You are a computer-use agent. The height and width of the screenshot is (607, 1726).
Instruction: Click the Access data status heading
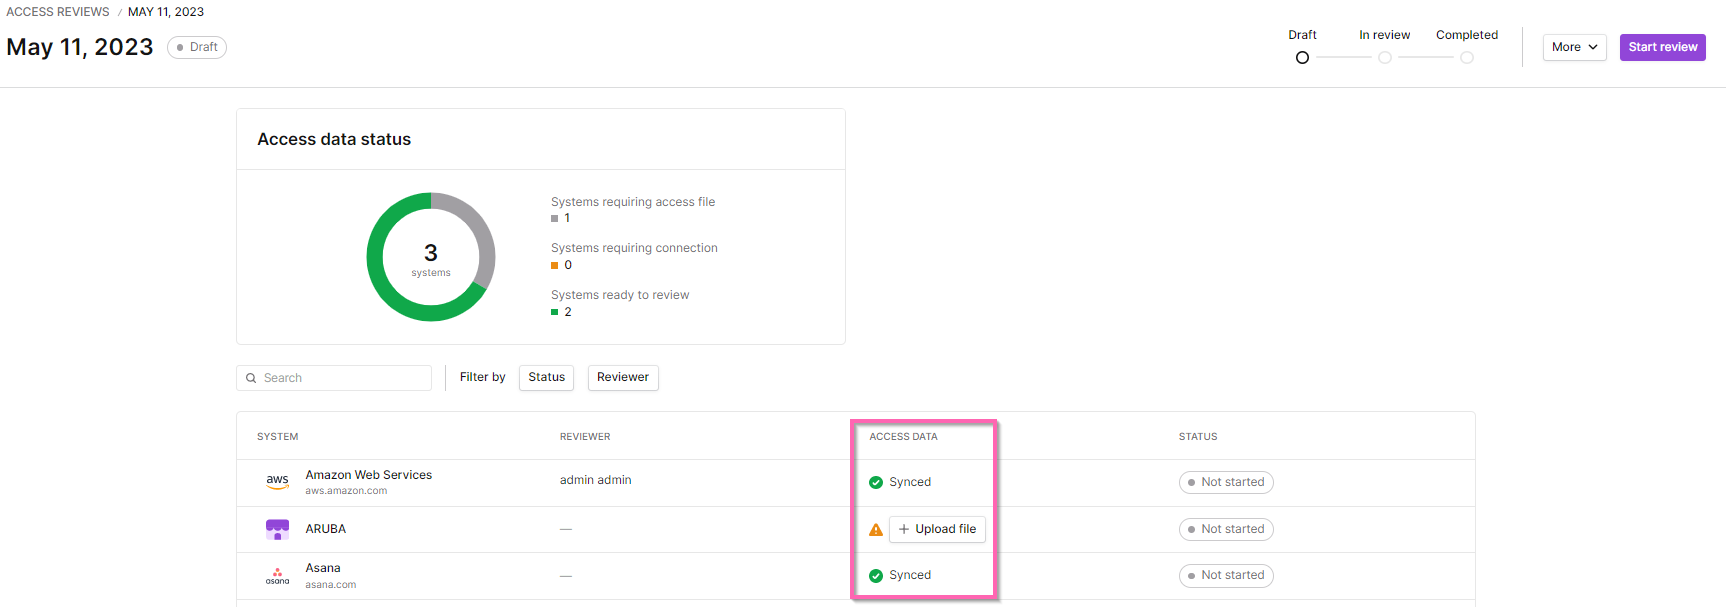coord(334,139)
